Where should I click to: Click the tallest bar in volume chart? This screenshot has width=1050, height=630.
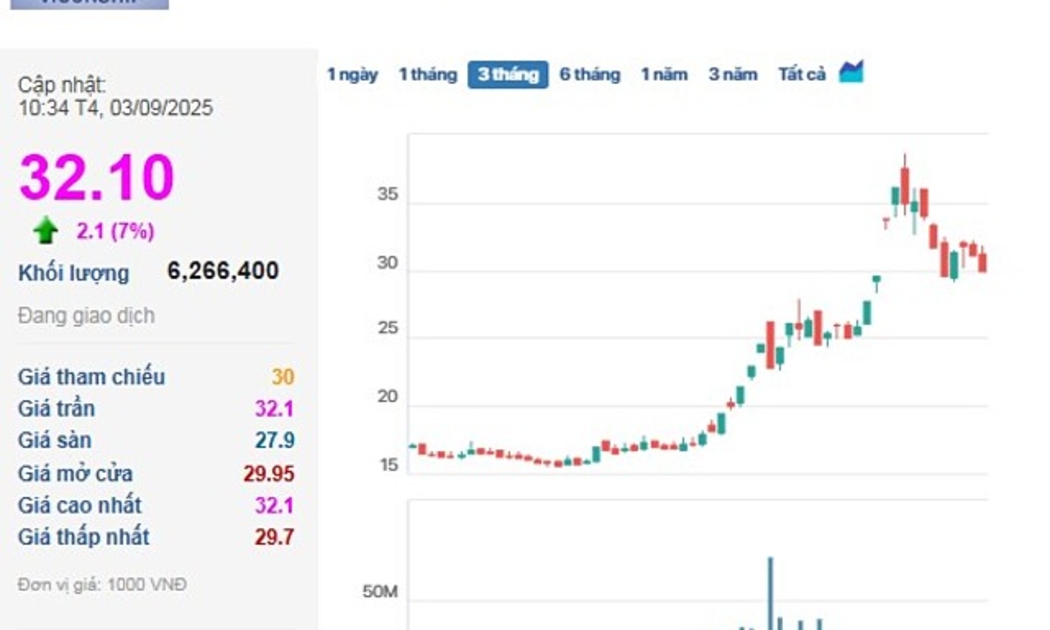(770, 592)
